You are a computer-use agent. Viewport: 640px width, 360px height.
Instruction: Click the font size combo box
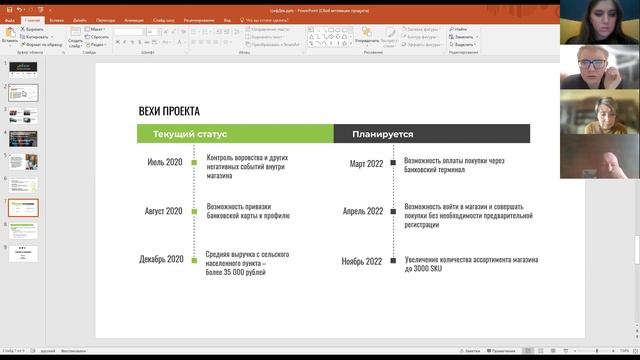coord(153,31)
